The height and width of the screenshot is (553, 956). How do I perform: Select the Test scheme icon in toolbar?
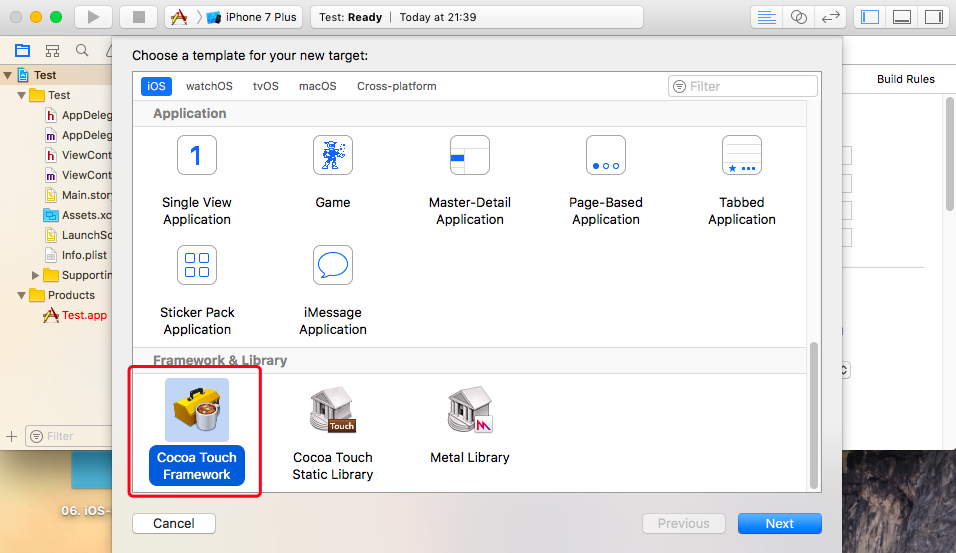pos(179,17)
